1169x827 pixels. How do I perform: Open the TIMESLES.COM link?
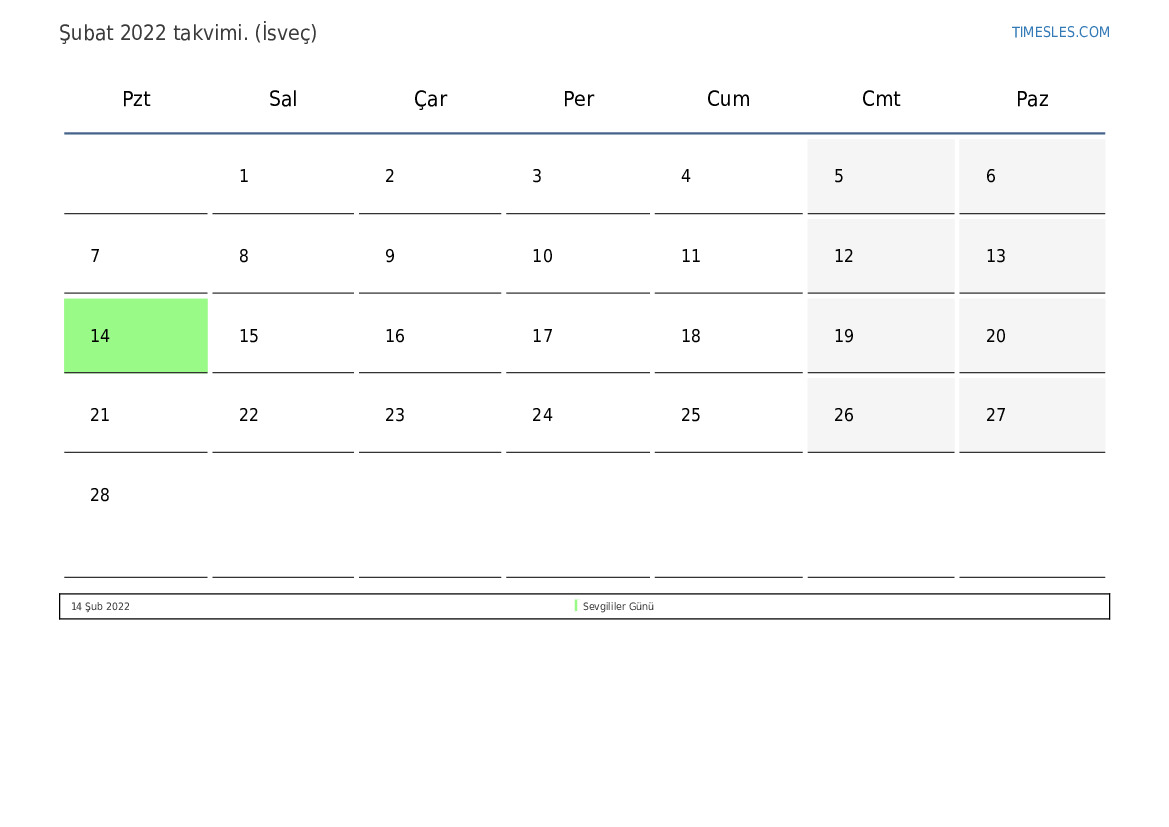(1060, 32)
